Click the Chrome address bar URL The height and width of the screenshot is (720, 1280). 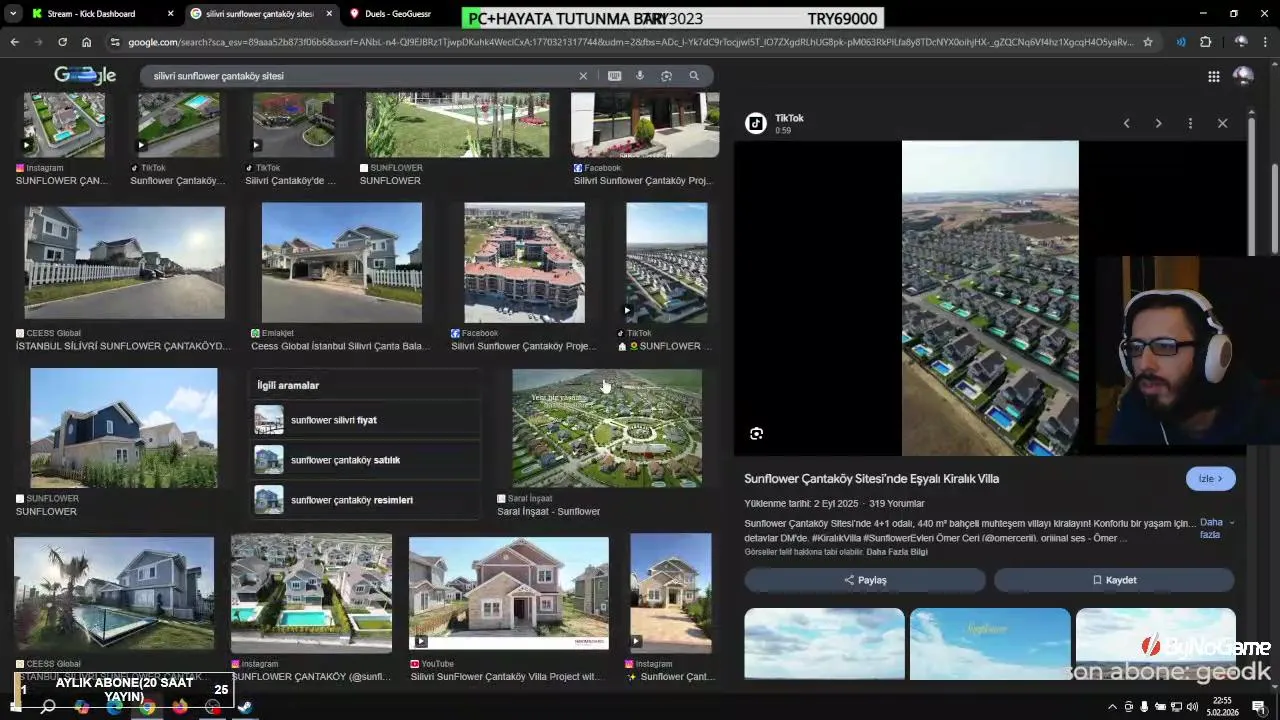click(630, 42)
